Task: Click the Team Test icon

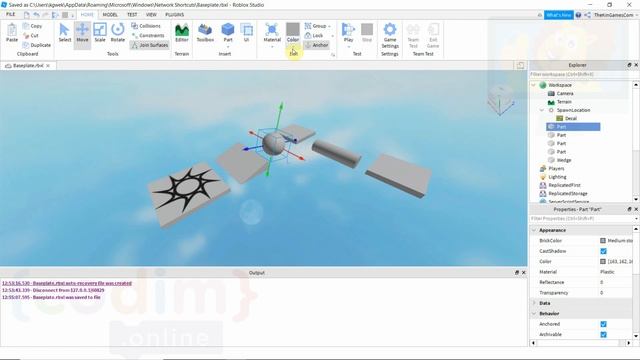Action: pos(413,35)
